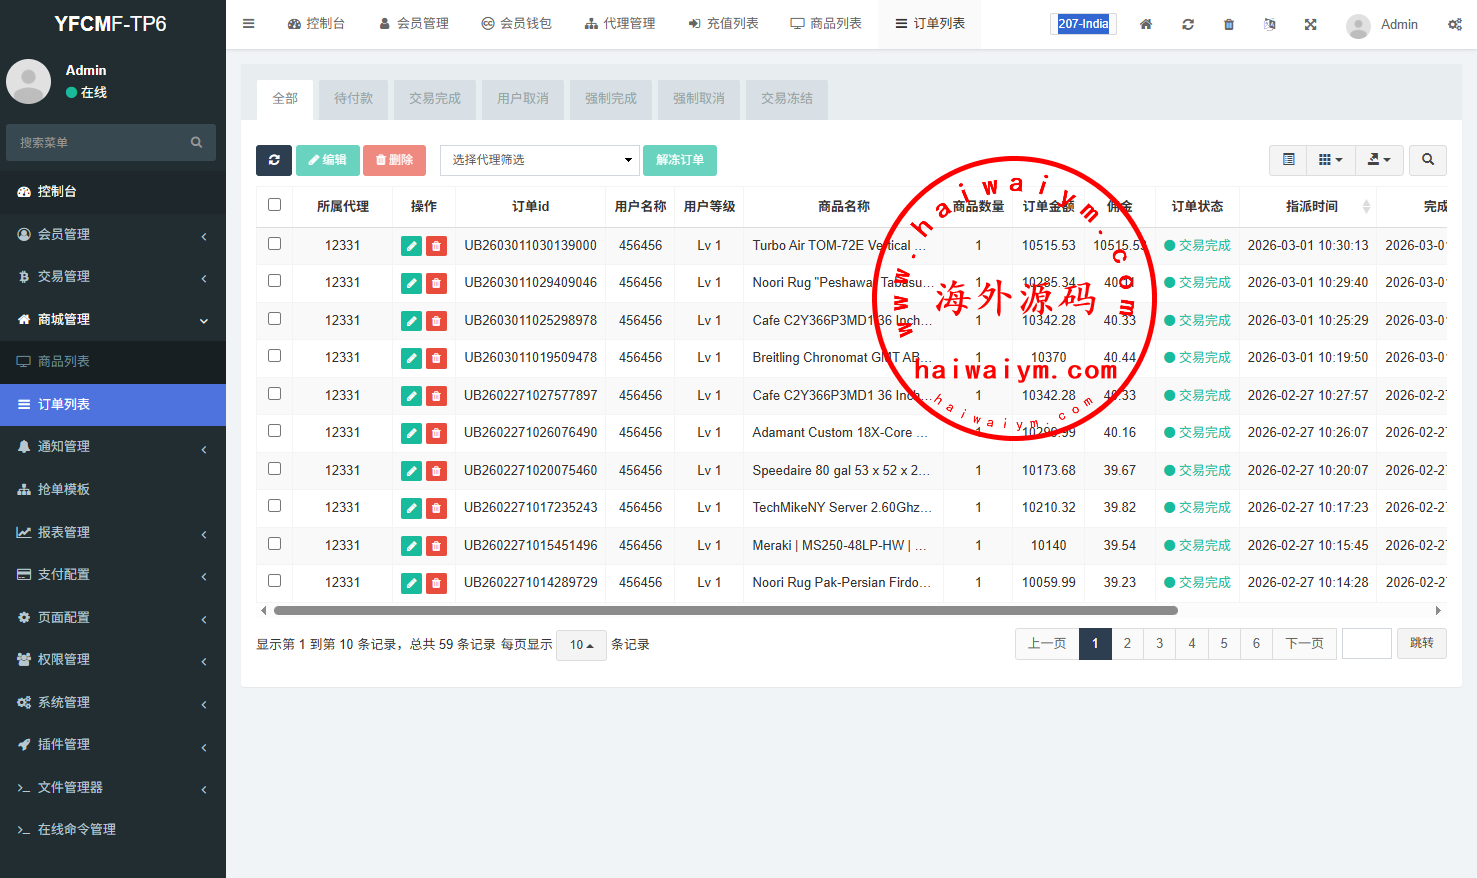1477x878 pixels.
Task: Go to page 3 of the orders
Action: [1159, 644]
